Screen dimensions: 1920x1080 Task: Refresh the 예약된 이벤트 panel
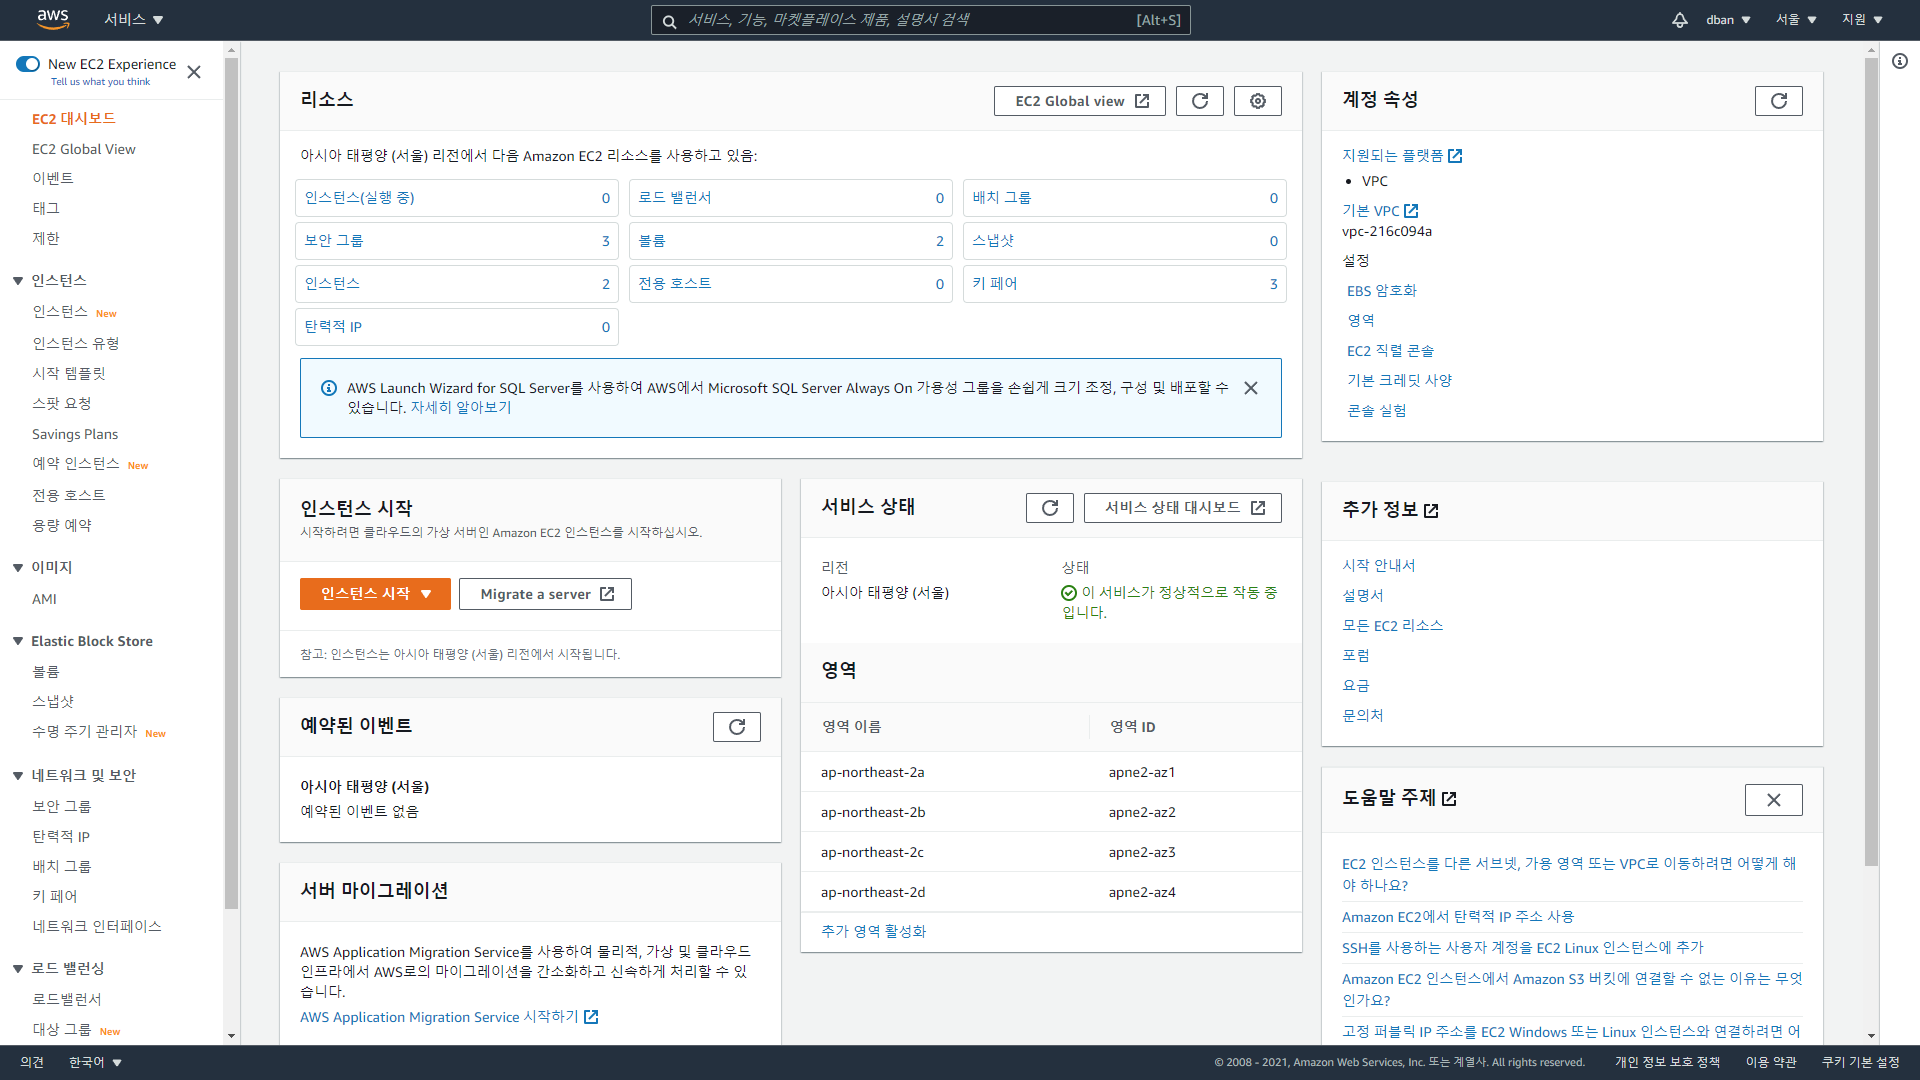point(736,727)
